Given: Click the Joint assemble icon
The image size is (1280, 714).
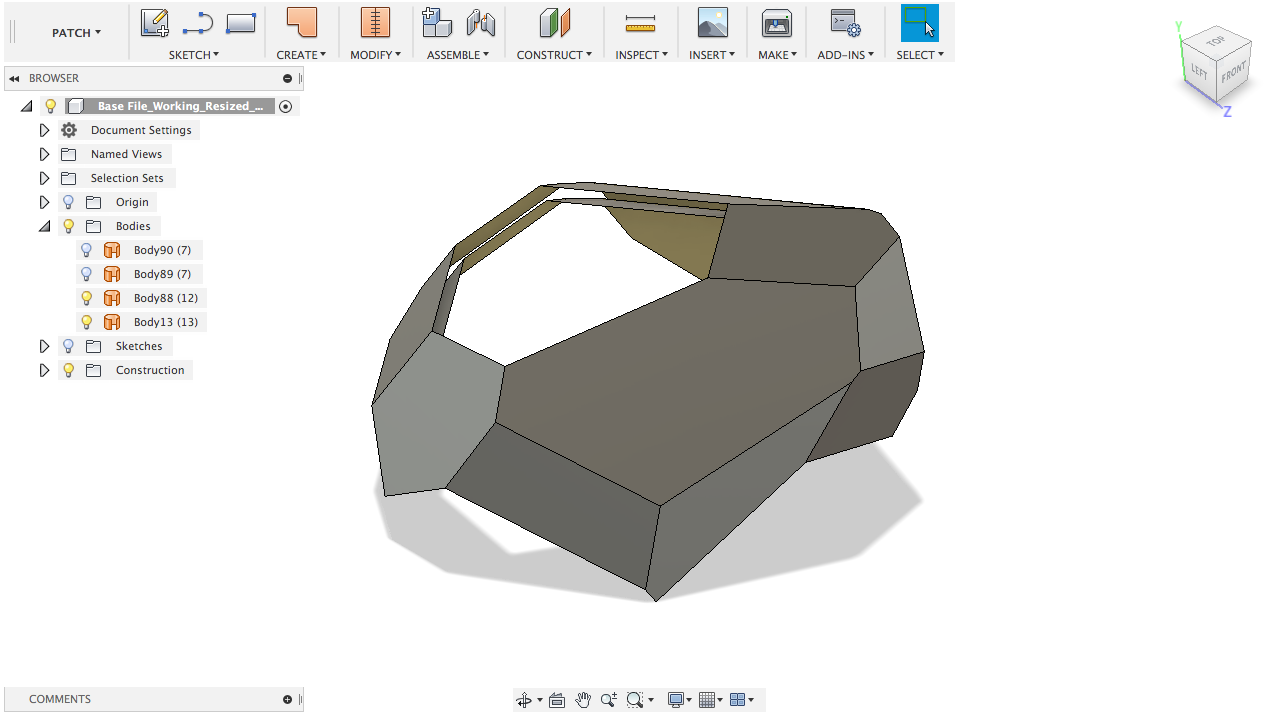Looking at the screenshot, I should tap(481, 23).
